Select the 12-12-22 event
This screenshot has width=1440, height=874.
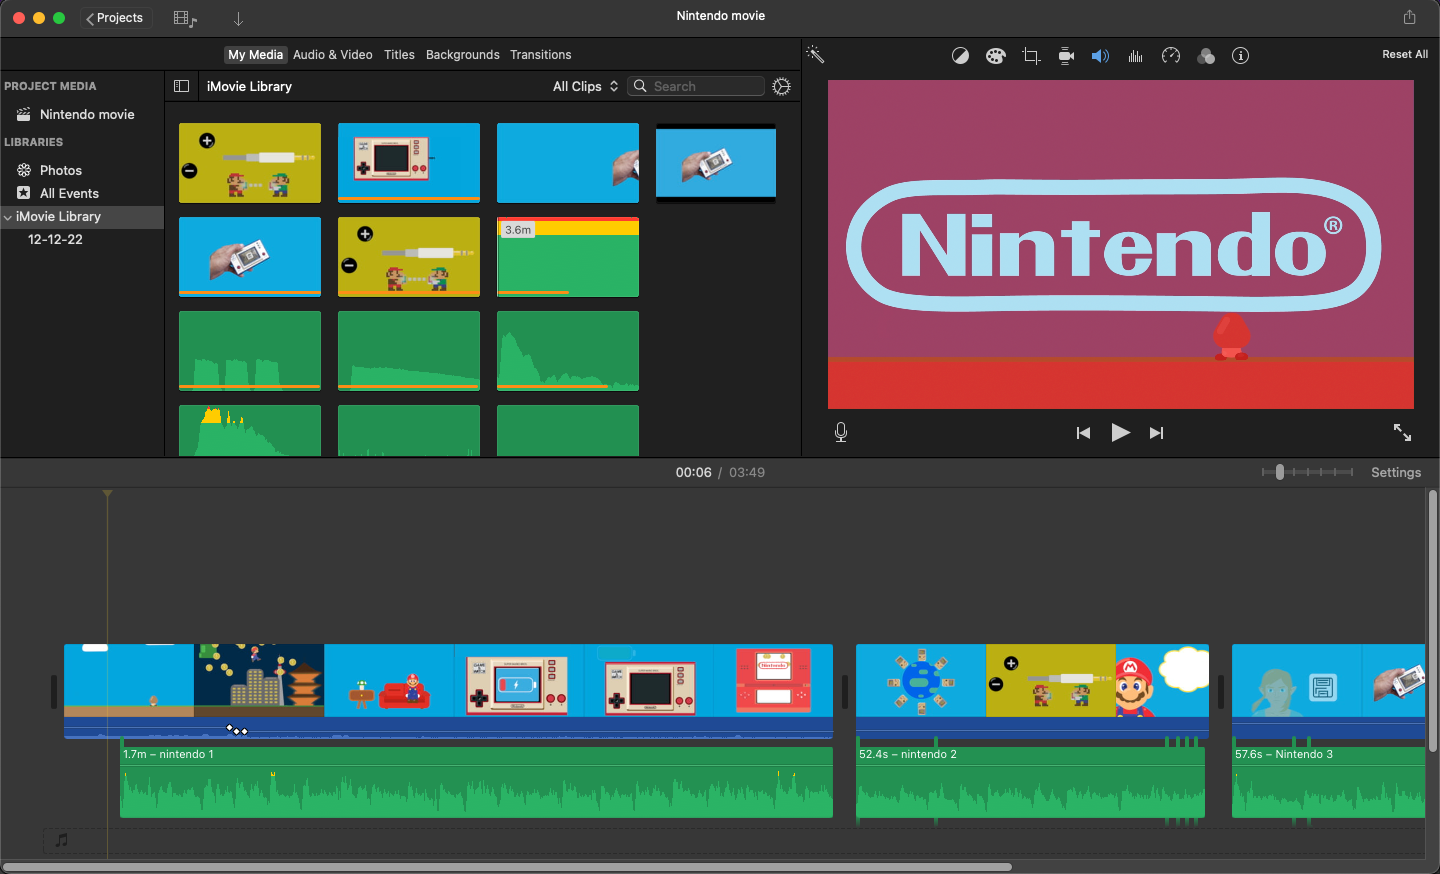[55, 239]
